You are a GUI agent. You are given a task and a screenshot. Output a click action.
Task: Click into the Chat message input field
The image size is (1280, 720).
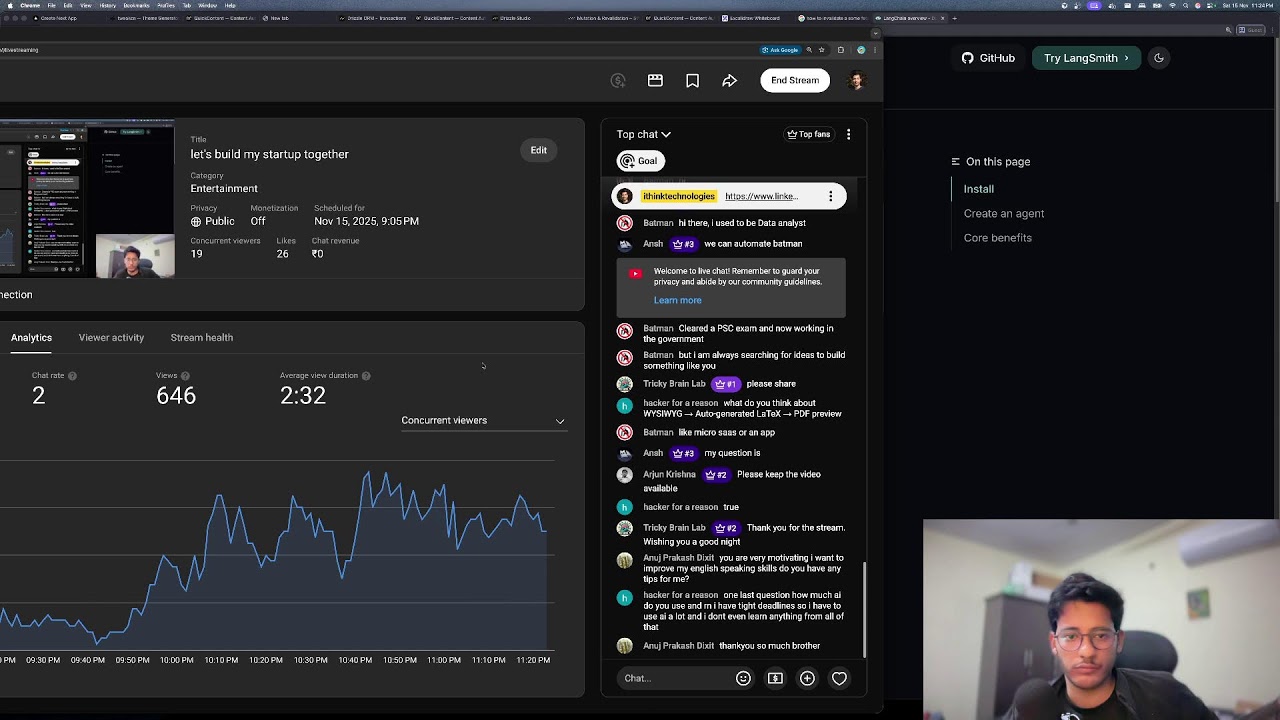coord(675,678)
